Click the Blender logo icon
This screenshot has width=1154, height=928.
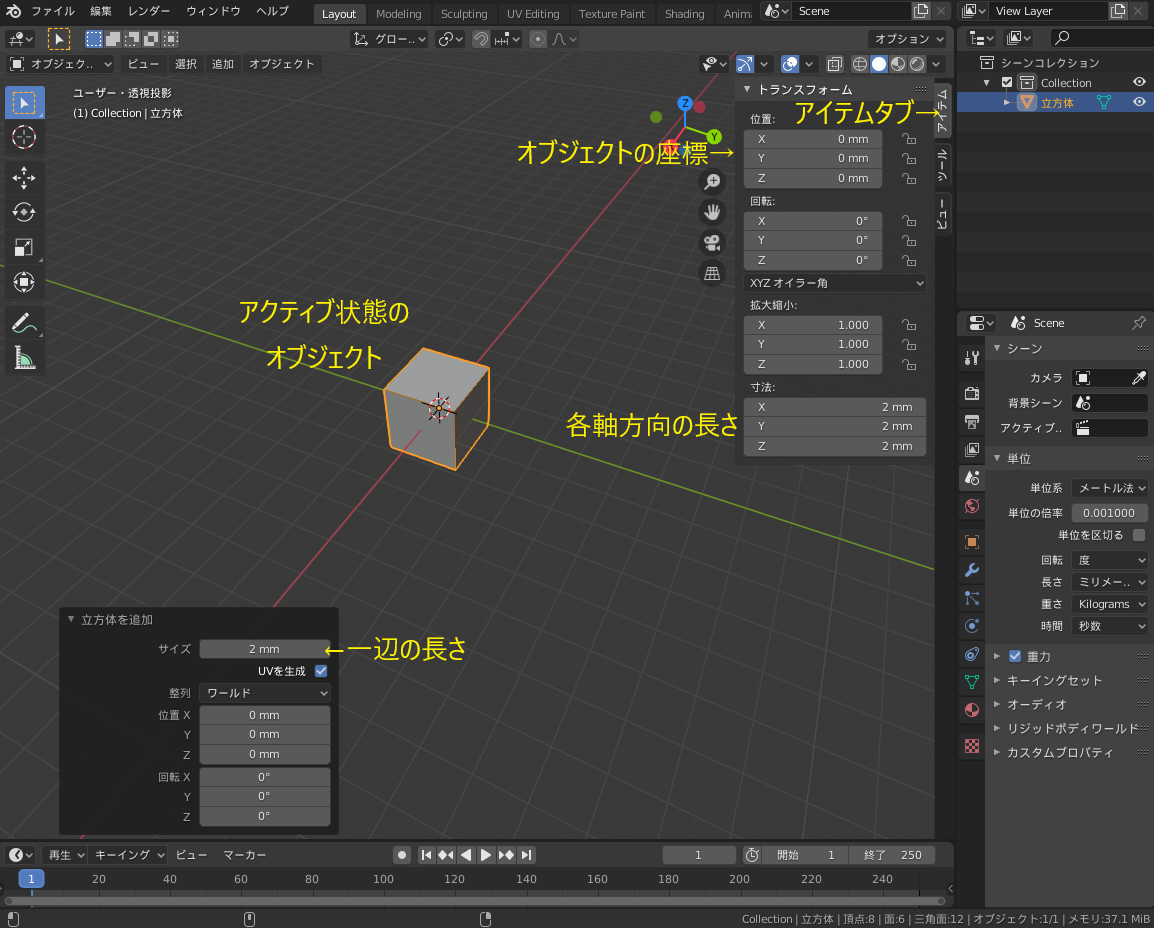13,11
